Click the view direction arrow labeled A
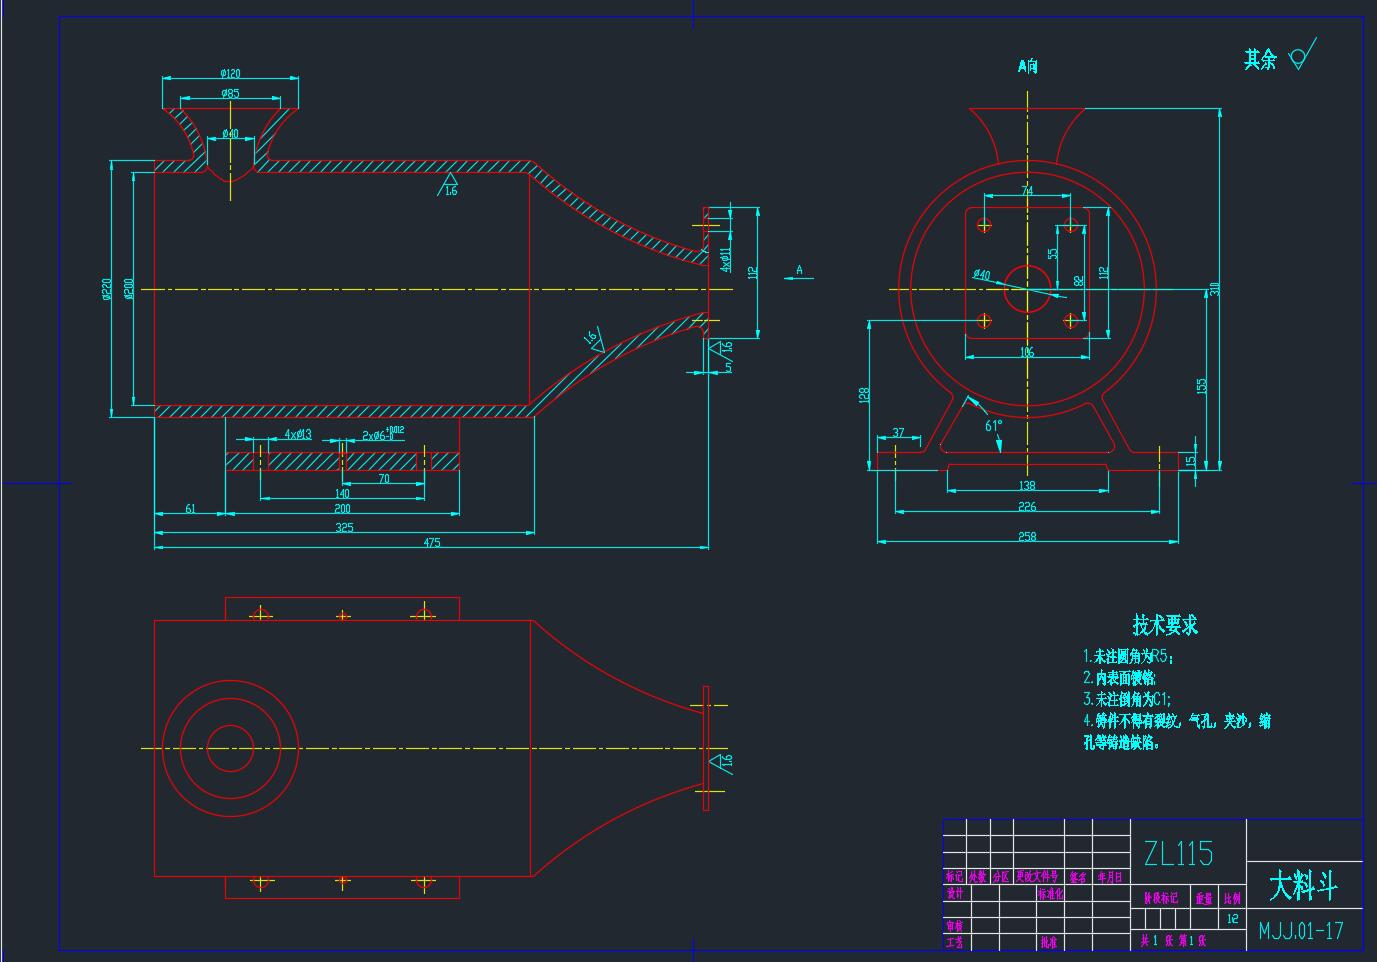 798,275
